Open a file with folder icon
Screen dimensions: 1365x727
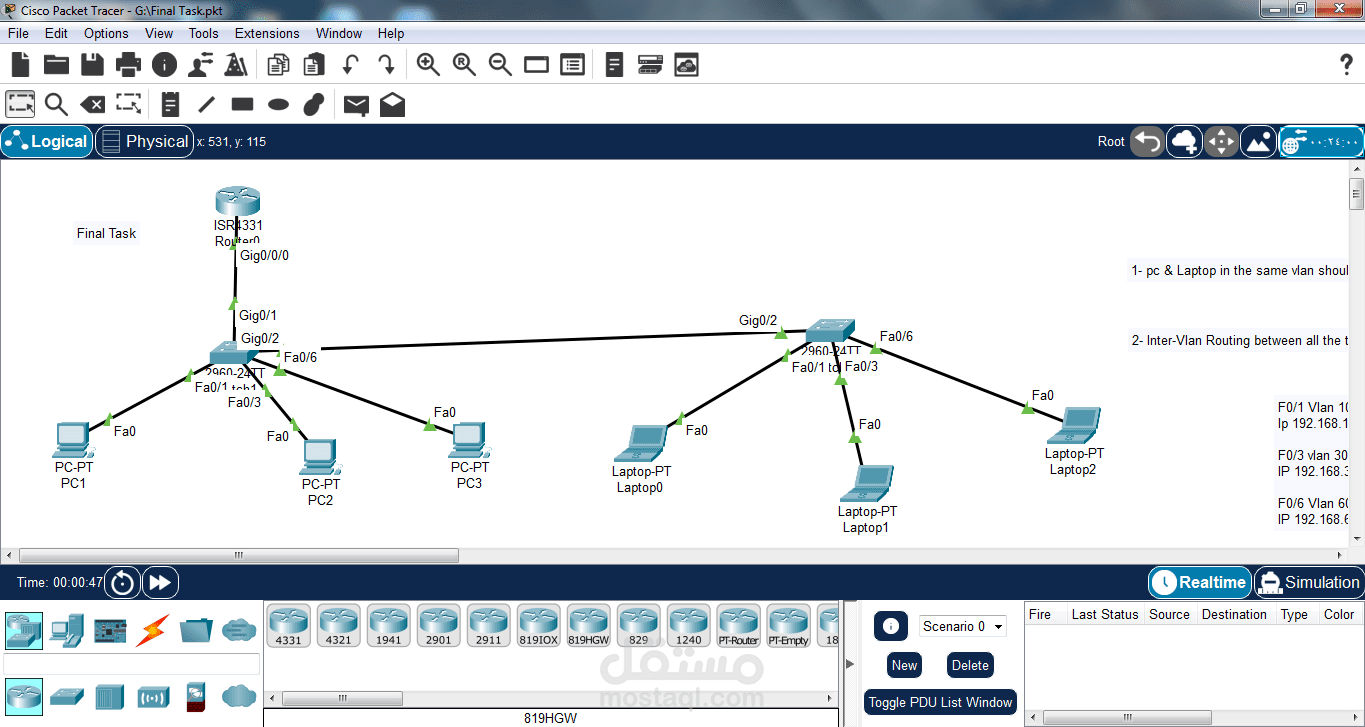point(56,65)
